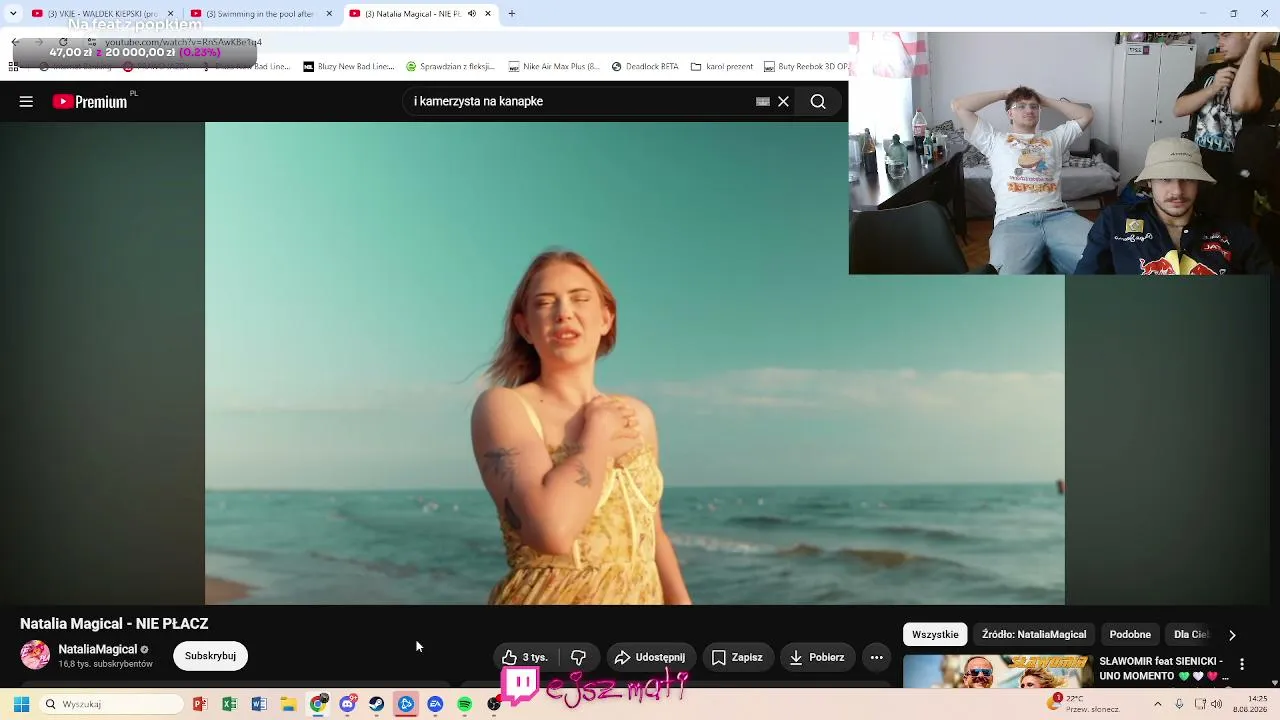This screenshot has height=720, width=1280.
Task: Play or pause the Natalia Magical video
Action: [x=634, y=363]
